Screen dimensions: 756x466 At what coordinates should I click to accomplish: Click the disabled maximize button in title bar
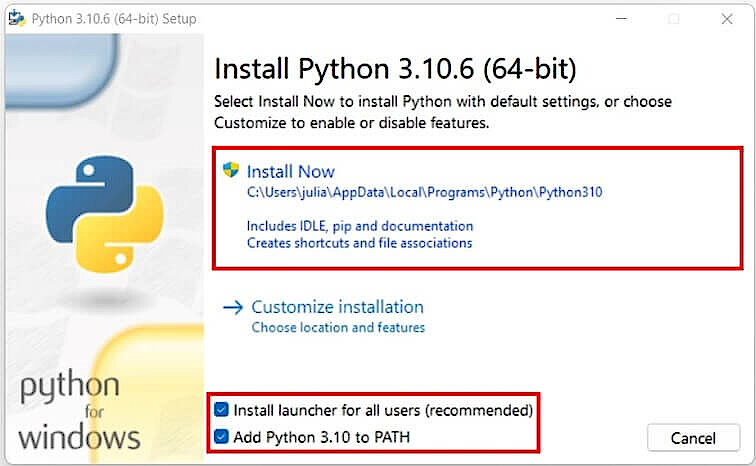(x=673, y=19)
